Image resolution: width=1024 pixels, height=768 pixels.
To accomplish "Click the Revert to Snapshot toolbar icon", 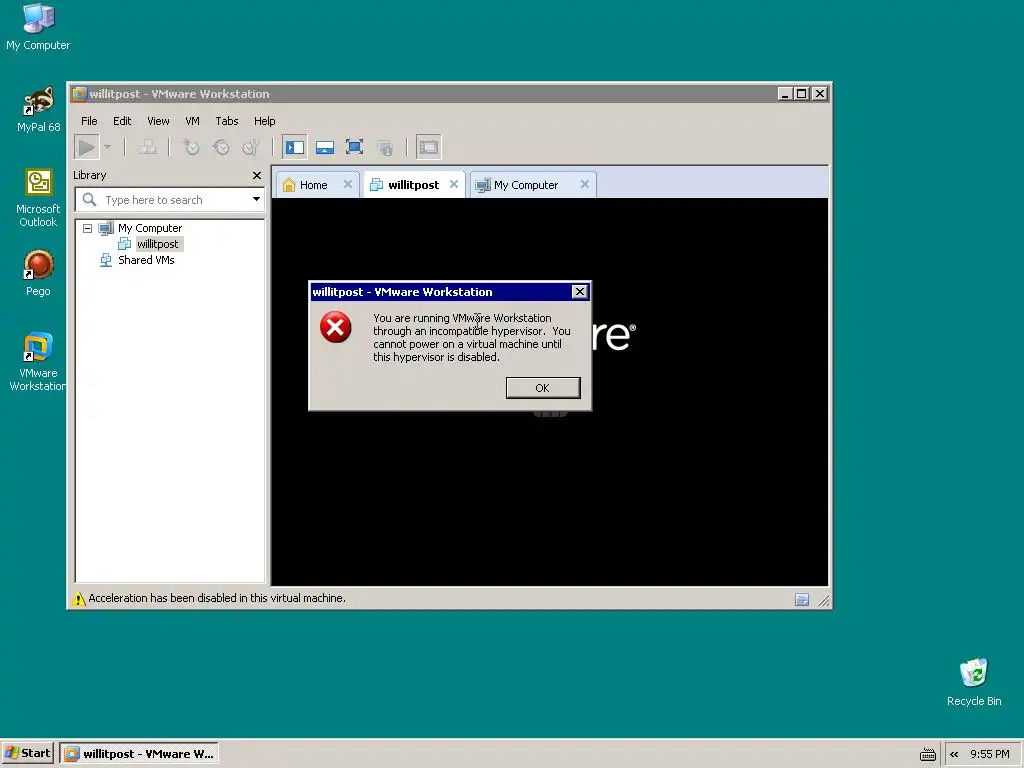I will [221, 148].
